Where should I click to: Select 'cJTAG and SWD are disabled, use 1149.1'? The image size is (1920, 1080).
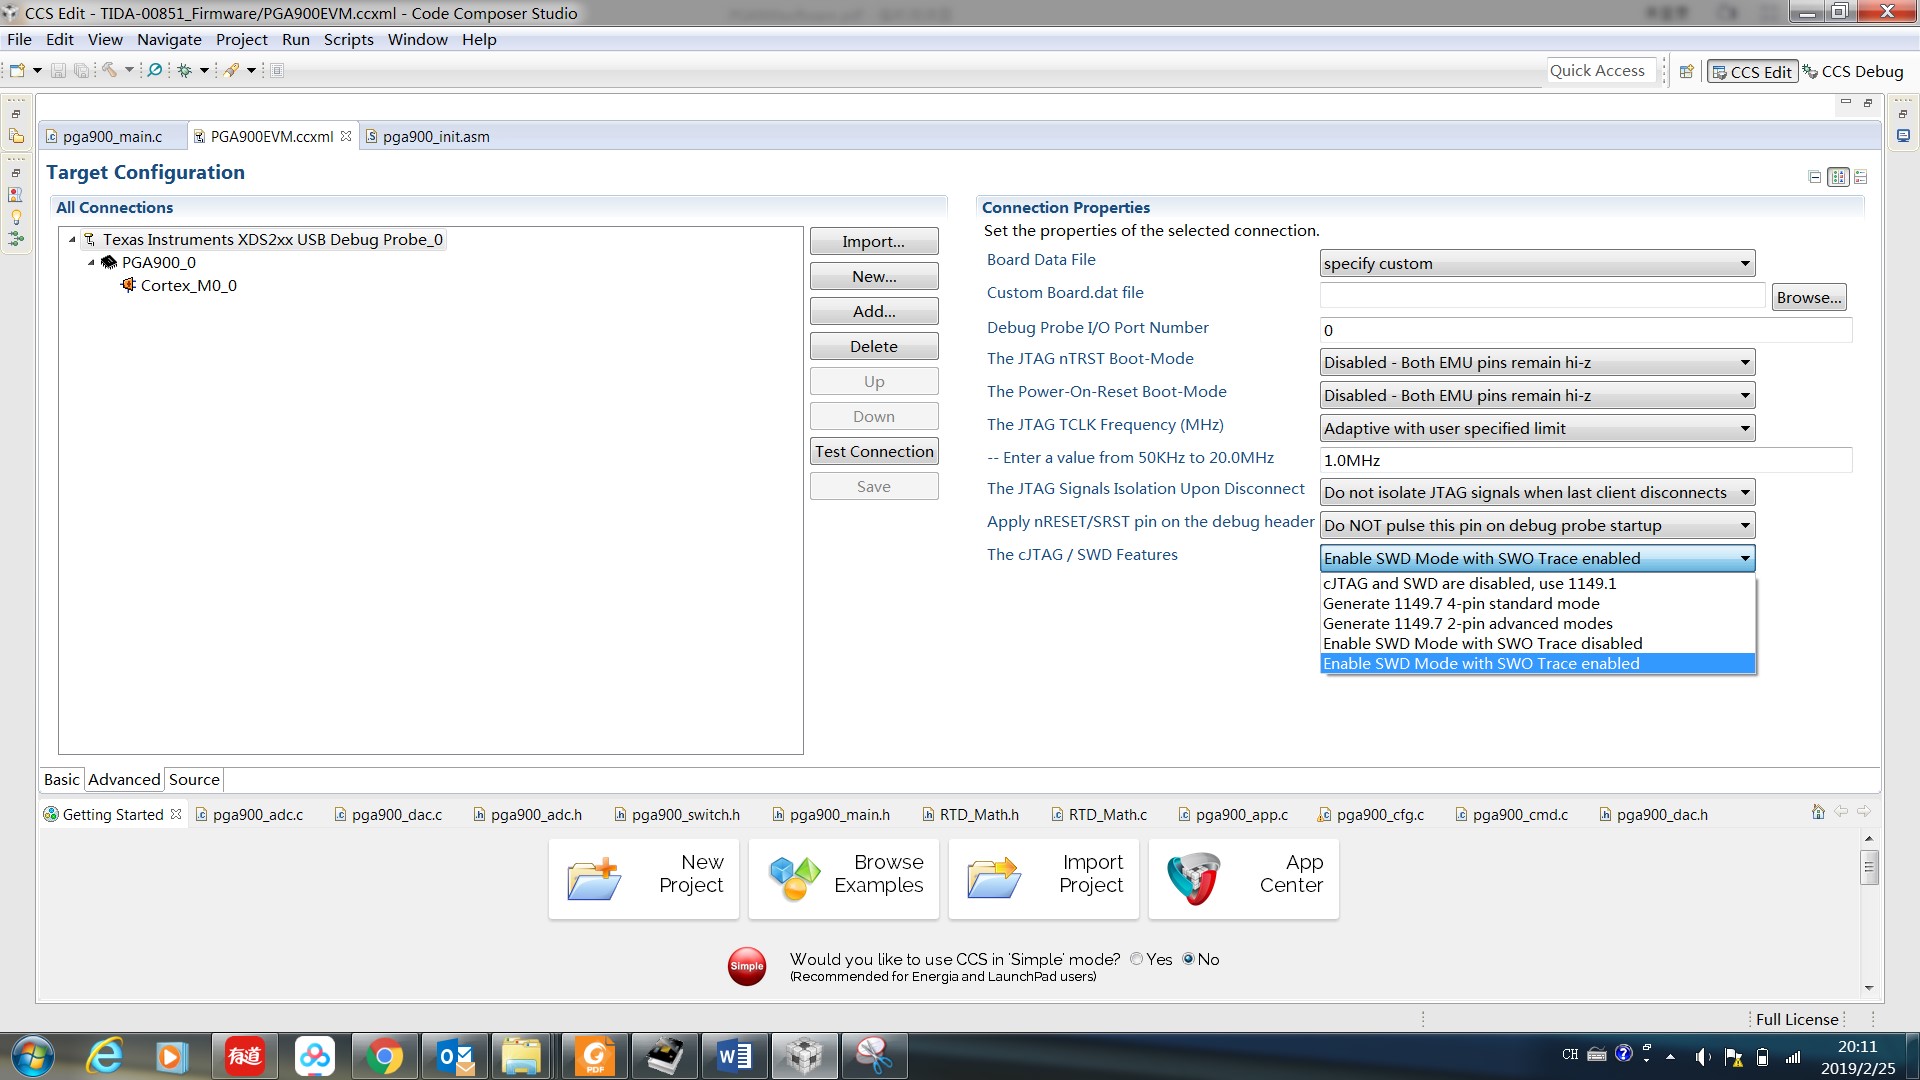click(1538, 584)
